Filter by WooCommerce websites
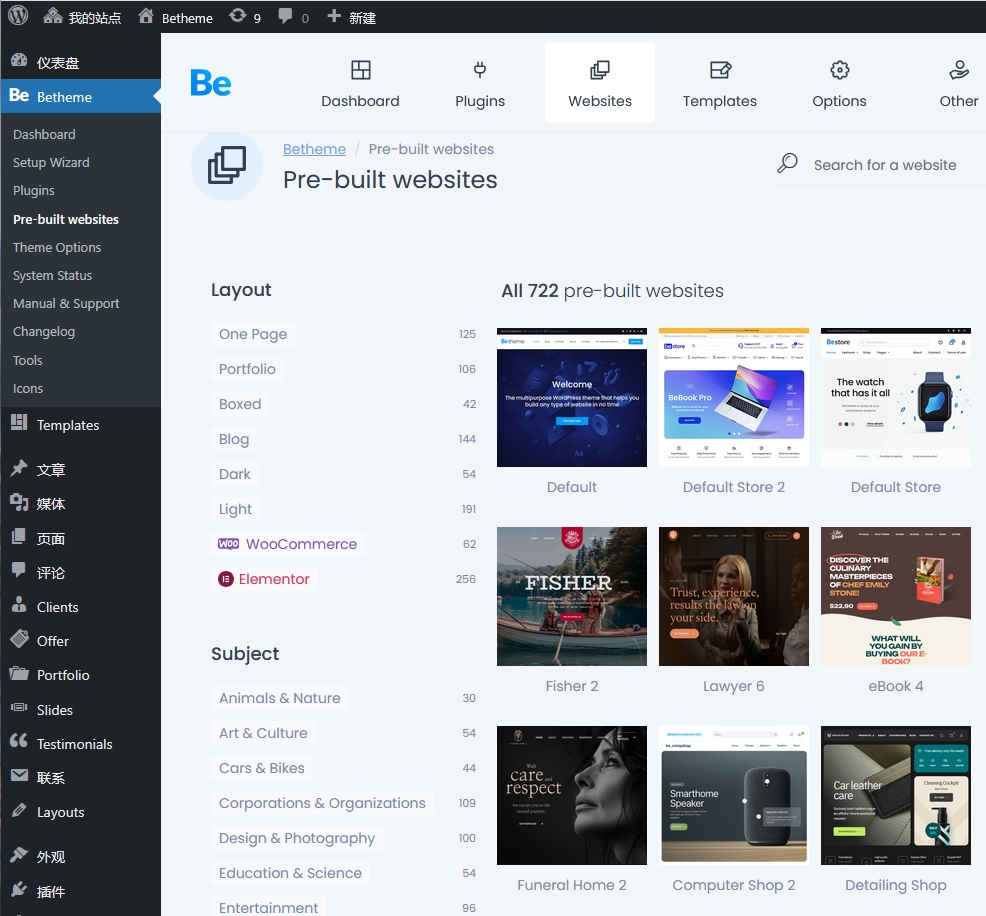986x916 pixels. click(288, 544)
